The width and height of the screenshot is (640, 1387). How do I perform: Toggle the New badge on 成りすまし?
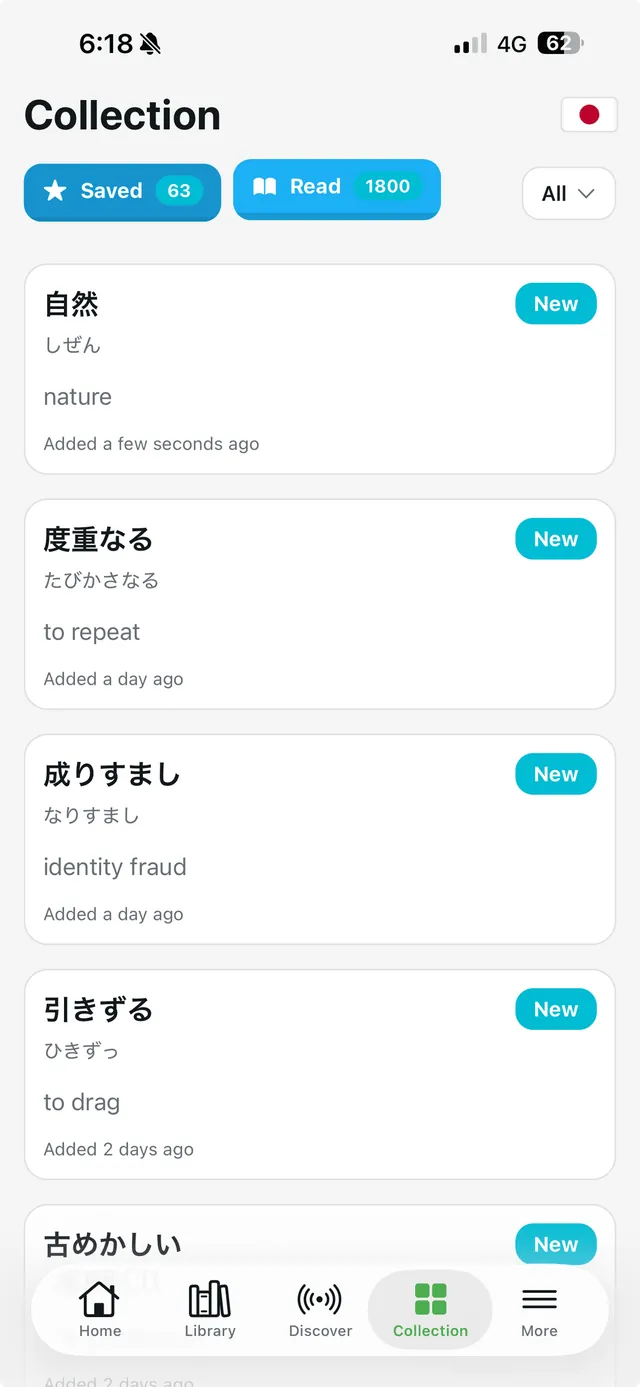(x=556, y=773)
